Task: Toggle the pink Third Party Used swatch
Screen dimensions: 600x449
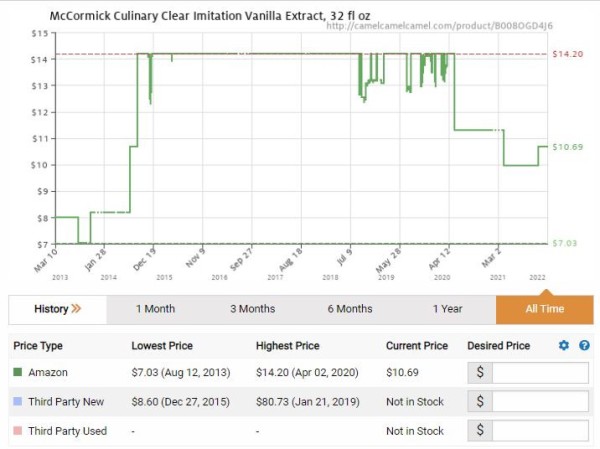Action: (x=18, y=431)
